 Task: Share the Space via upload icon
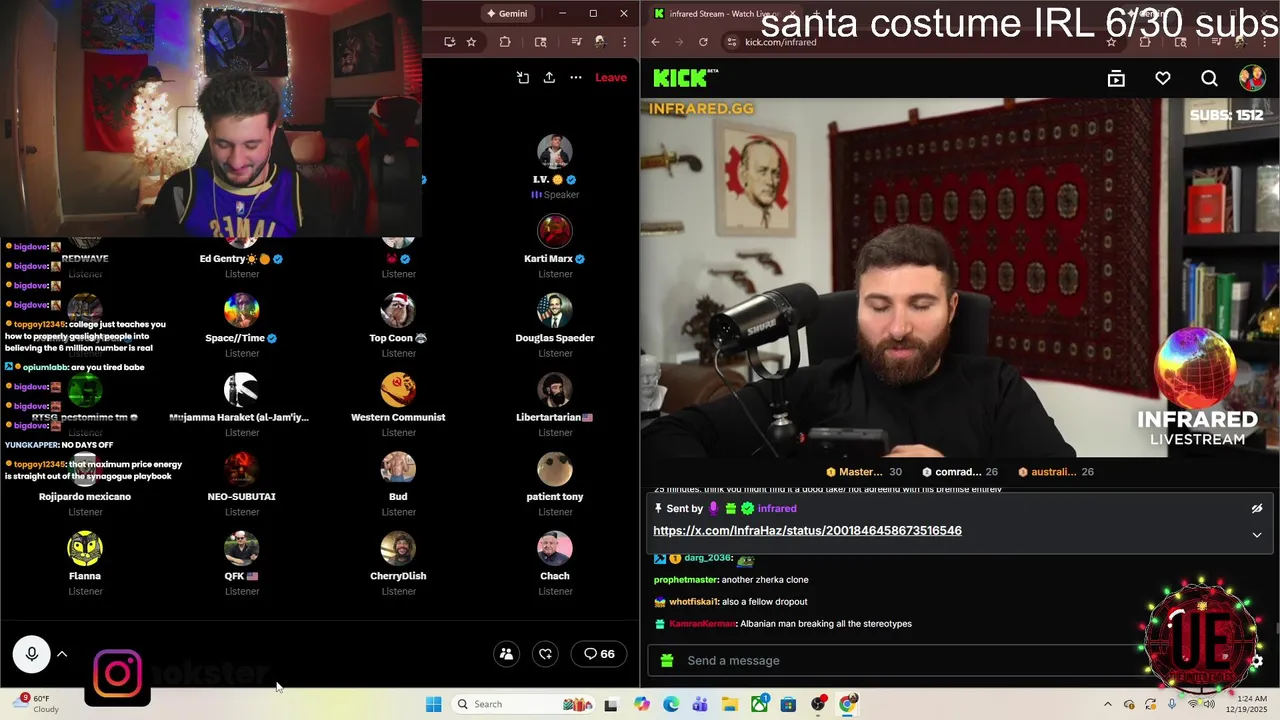pyautogui.click(x=549, y=77)
